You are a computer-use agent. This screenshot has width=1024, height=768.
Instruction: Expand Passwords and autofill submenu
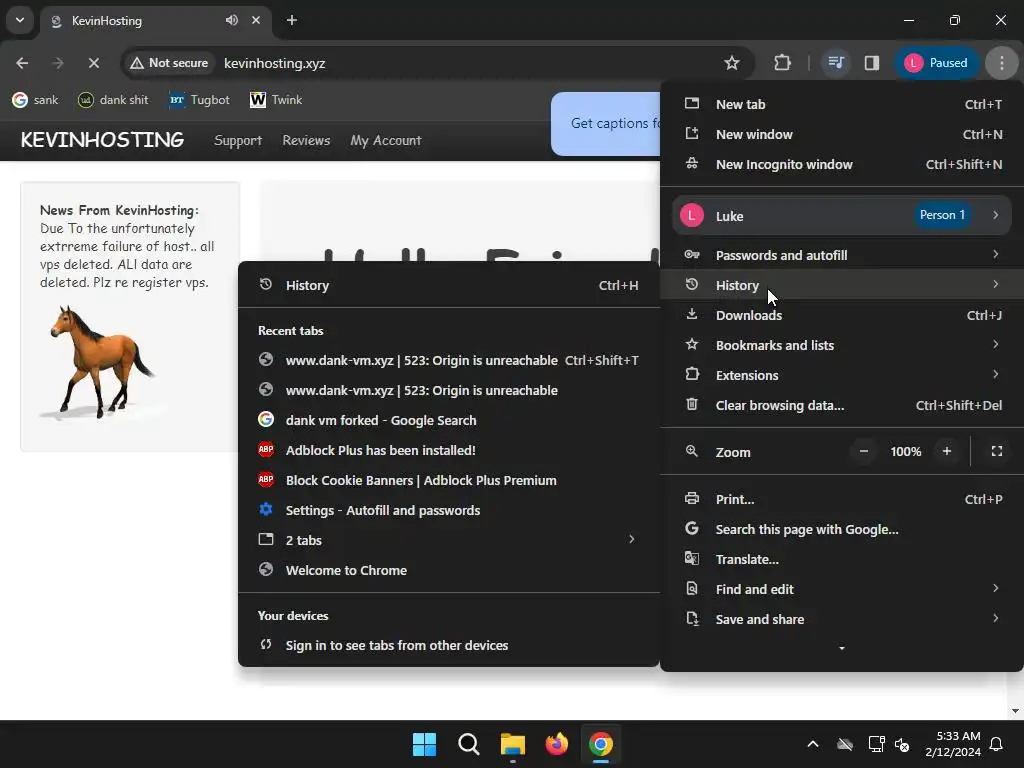(842, 255)
